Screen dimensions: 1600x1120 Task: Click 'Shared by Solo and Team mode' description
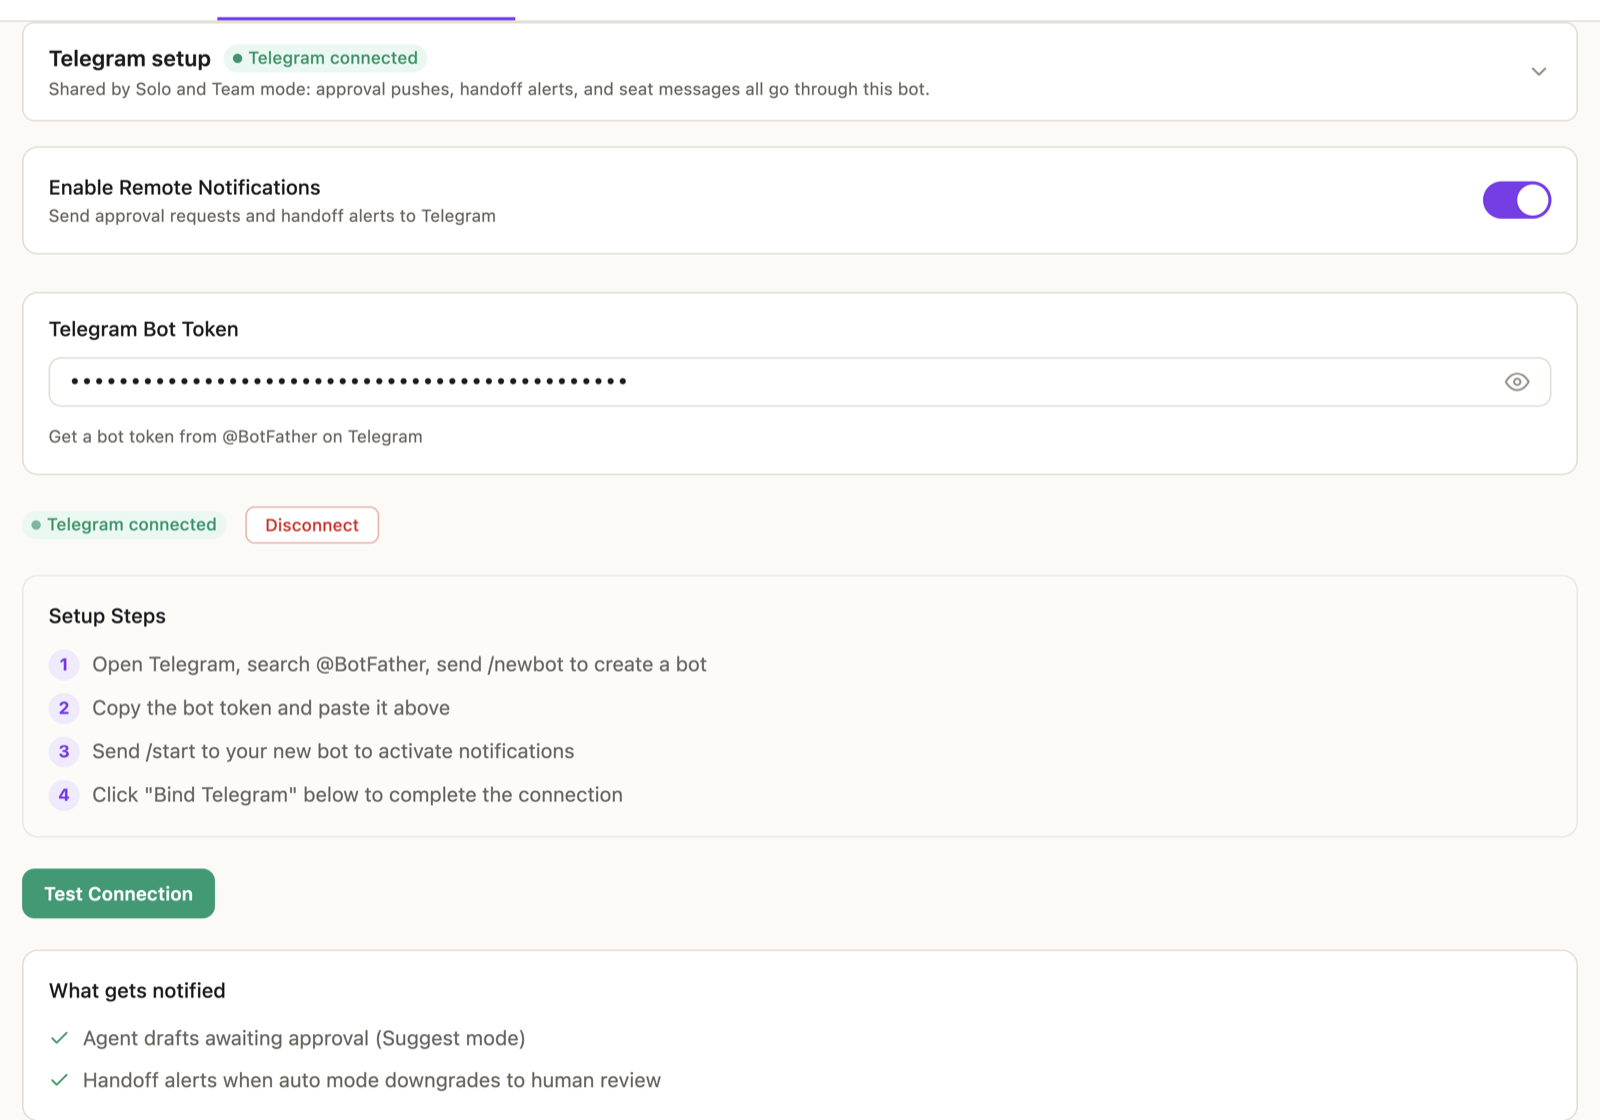pyautogui.click(x=489, y=89)
